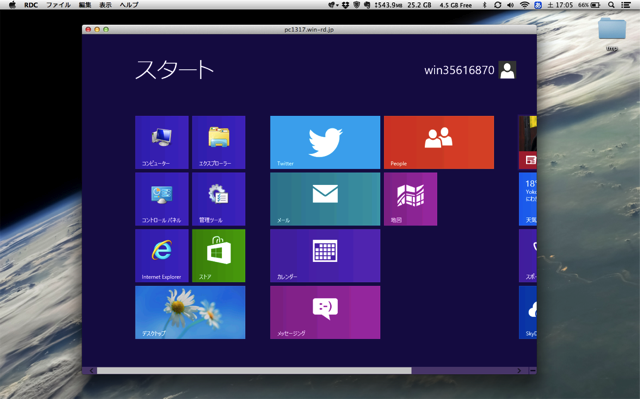Click the 17:05 clock in menu bar
The width and height of the screenshot is (640, 399).
point(560,5)
